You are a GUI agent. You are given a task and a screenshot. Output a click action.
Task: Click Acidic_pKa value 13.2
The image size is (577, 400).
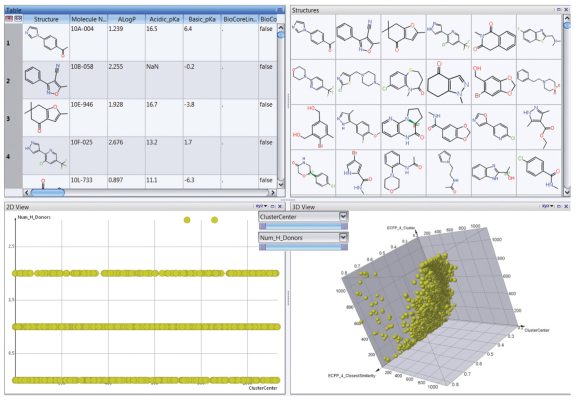[152, 142]
